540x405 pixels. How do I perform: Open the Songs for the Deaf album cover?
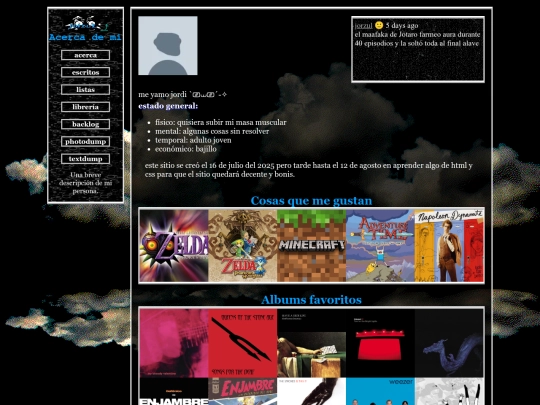242,343
